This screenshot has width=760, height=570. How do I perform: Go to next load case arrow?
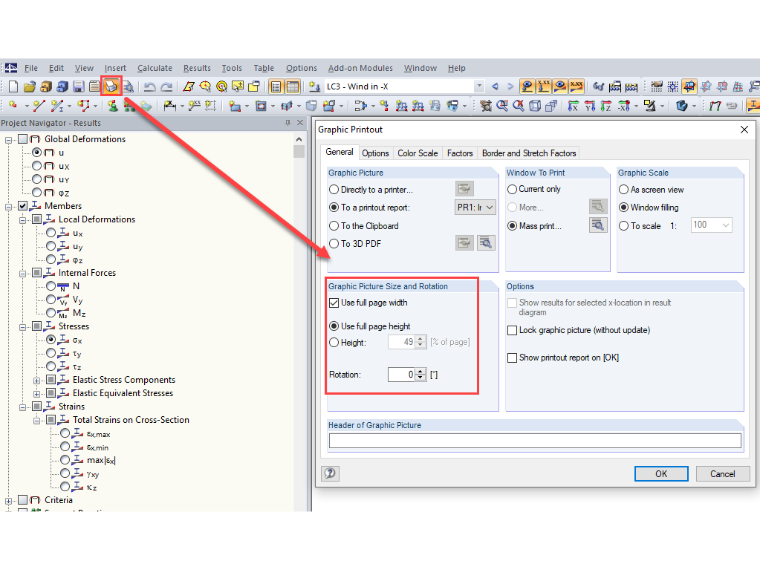click(510, 86)
